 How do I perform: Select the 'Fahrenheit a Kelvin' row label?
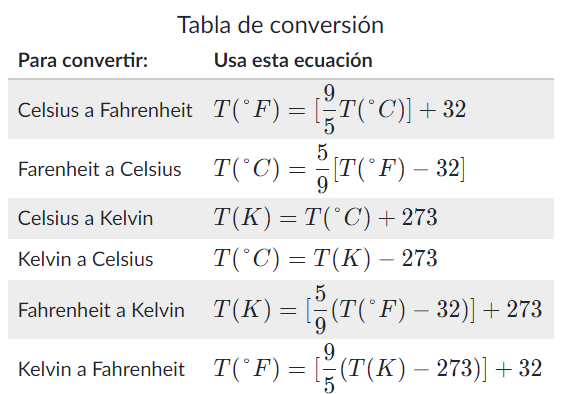click(101, 310)
